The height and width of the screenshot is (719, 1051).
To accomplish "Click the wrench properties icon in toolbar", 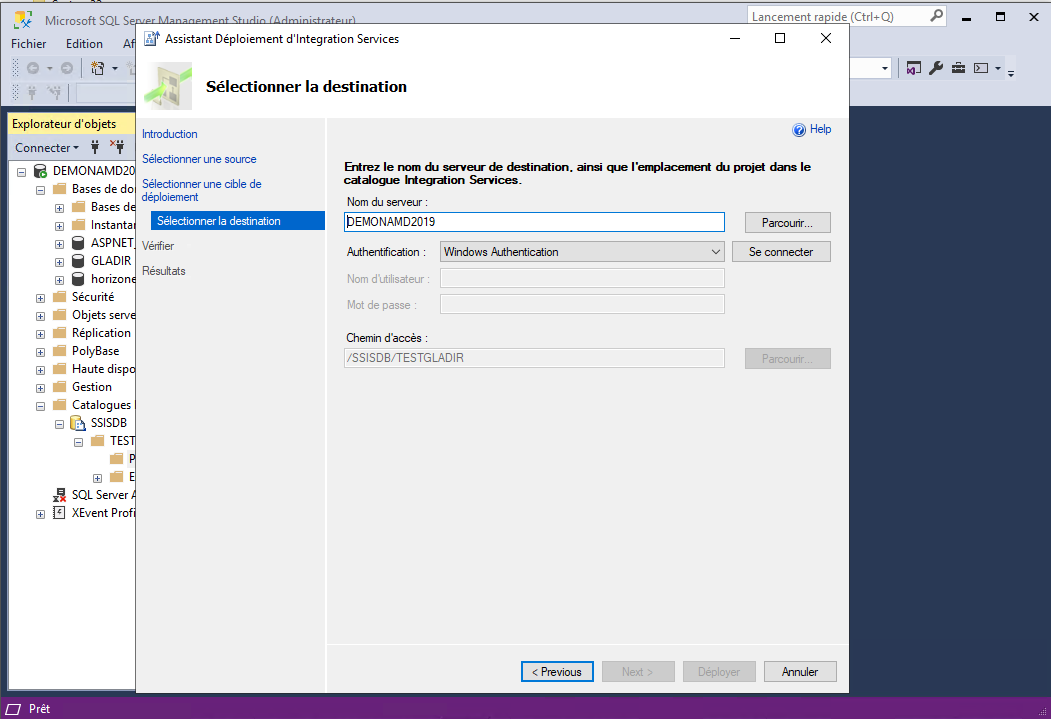I will coord(936,68).
